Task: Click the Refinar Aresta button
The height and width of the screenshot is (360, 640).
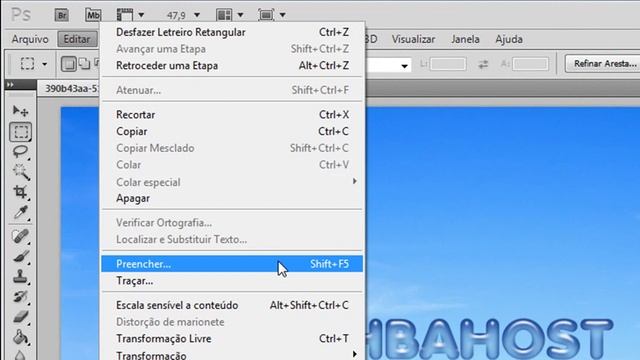Action: [x=603, y=64]
